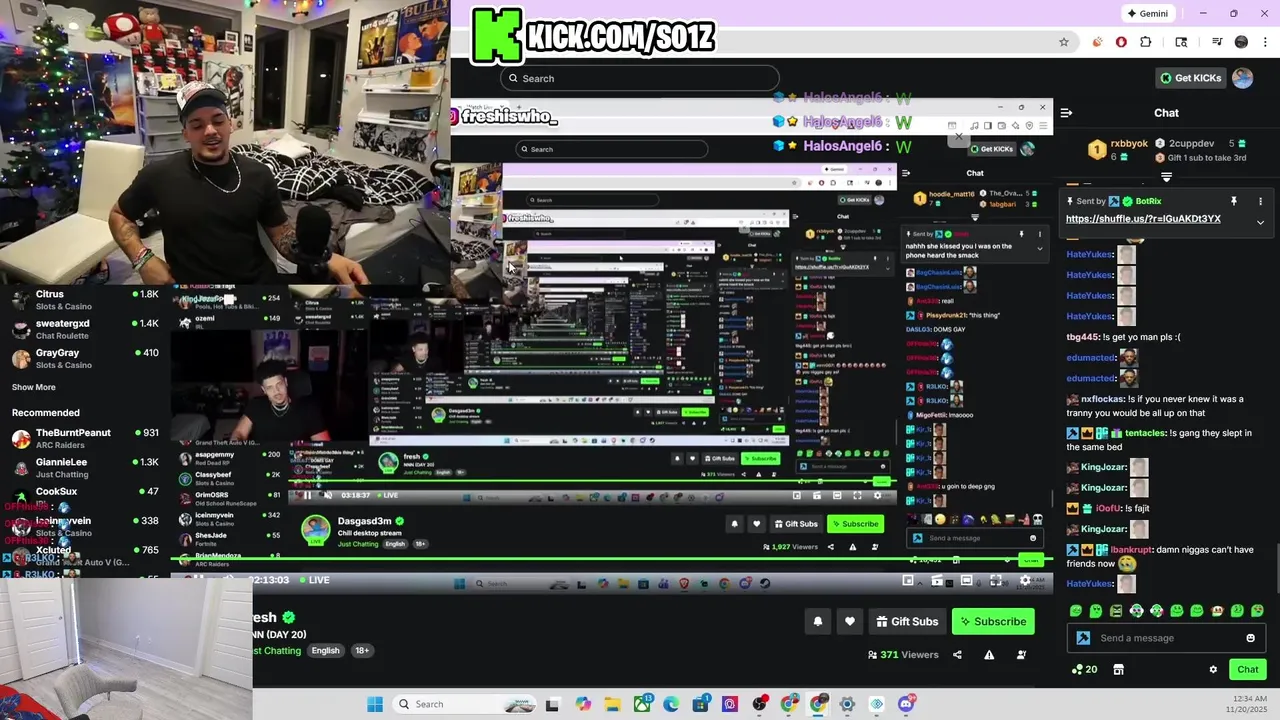
Task: Toggle the follow heart for fresh
Action: pyautogui.click(x=849, y=621)
